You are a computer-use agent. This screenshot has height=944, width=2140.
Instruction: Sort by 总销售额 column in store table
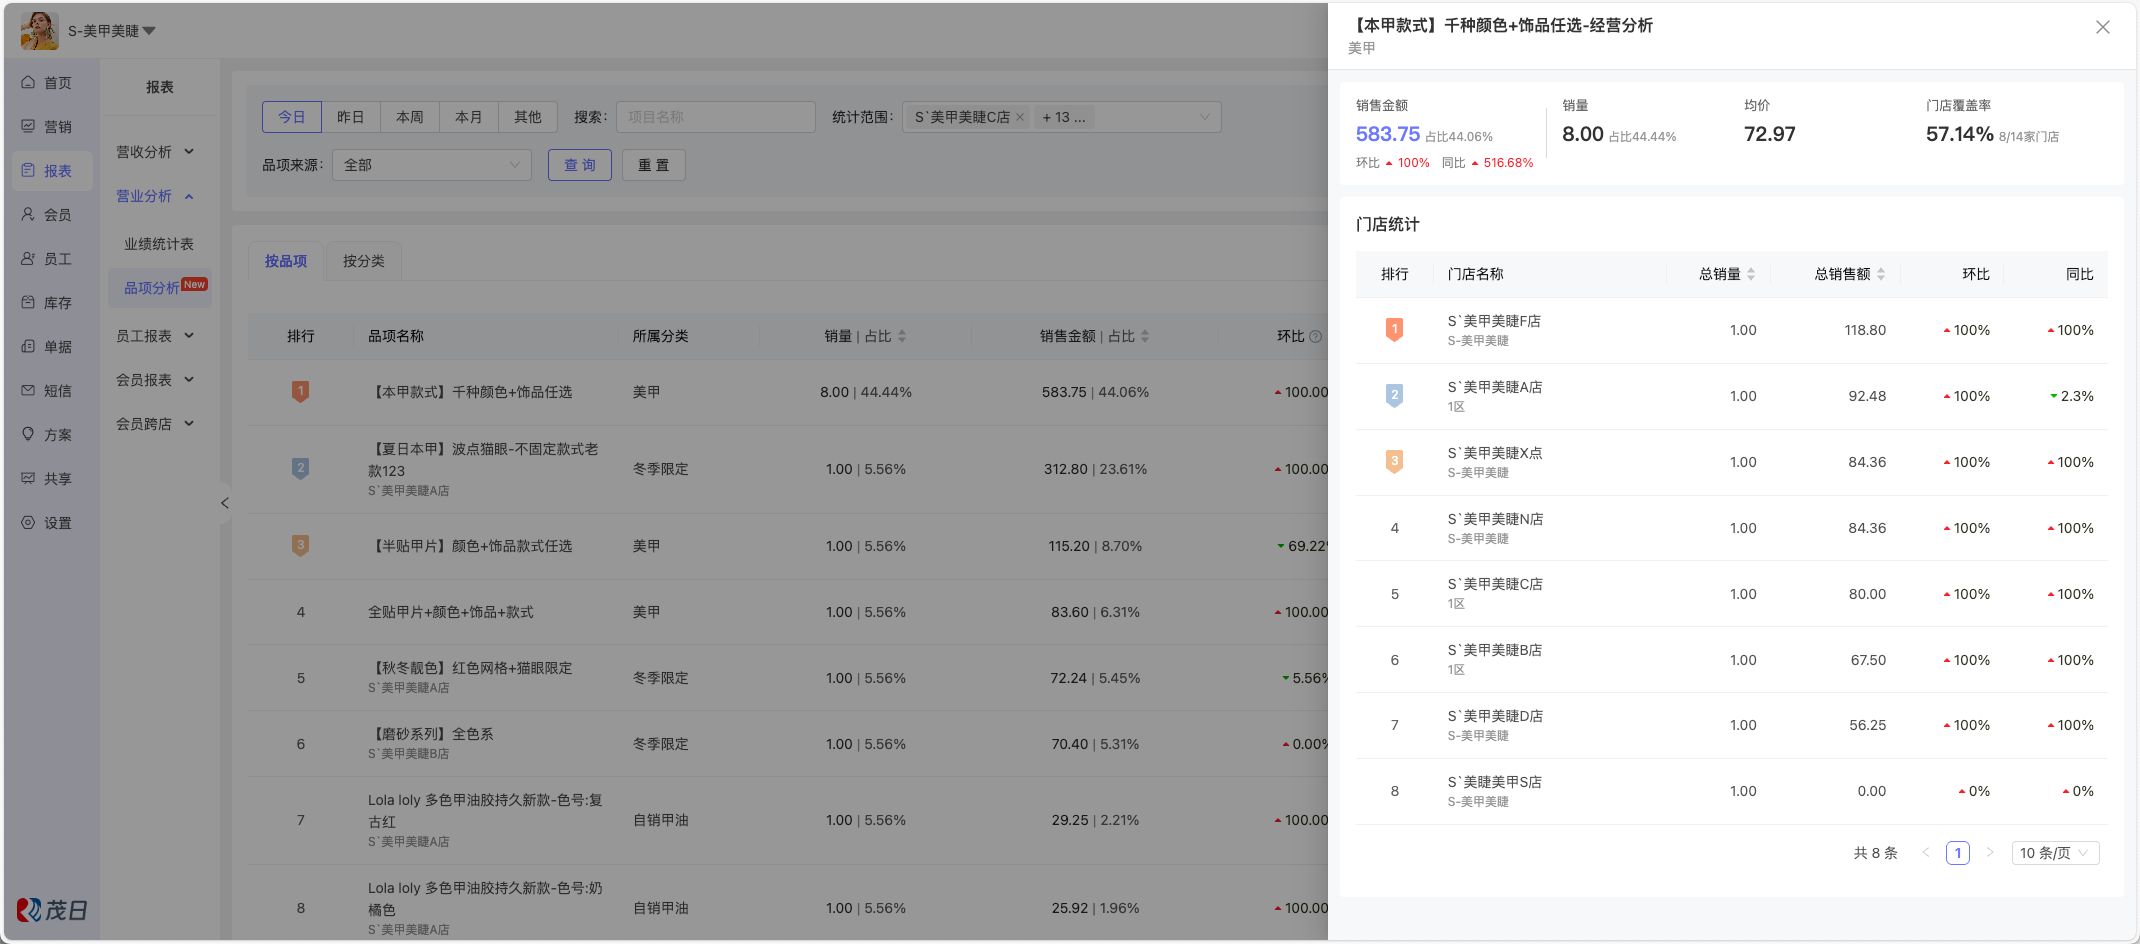tap(1880, 274)
